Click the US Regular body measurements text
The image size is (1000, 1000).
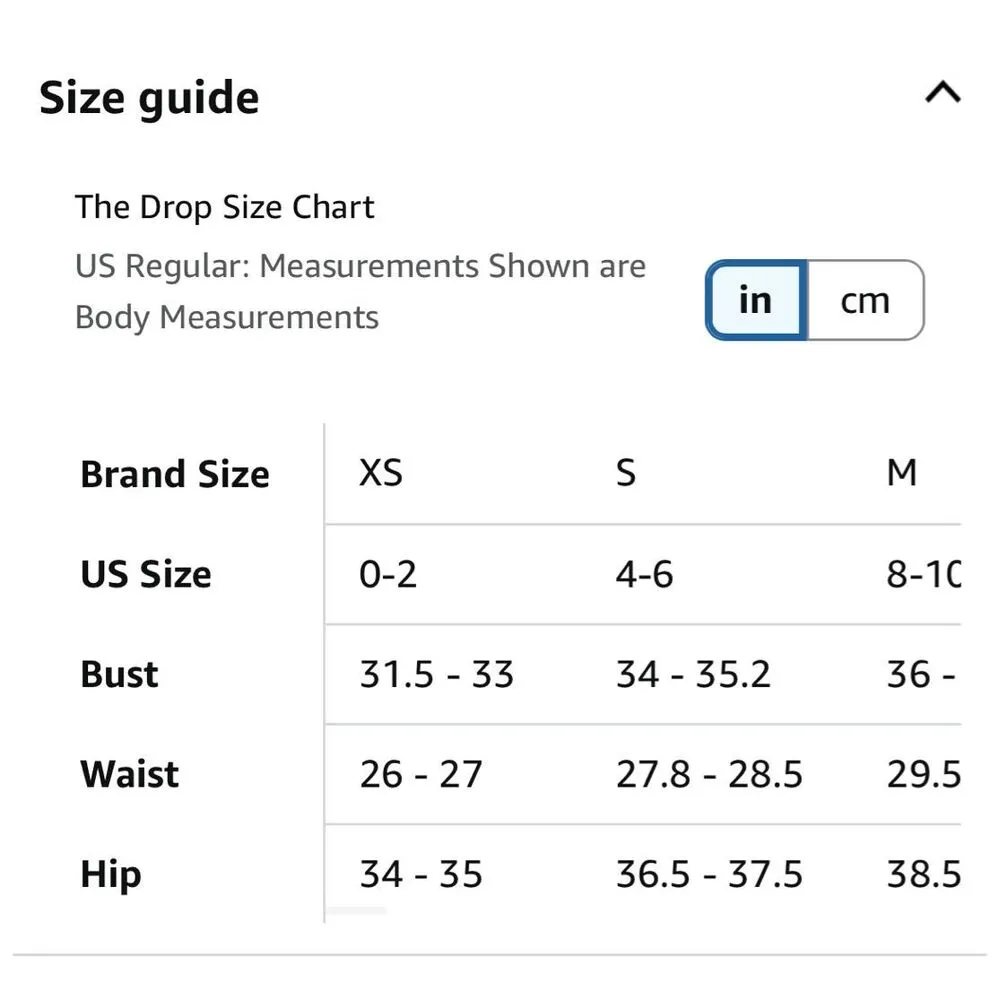pyautogui.click(x=360, y=291)
